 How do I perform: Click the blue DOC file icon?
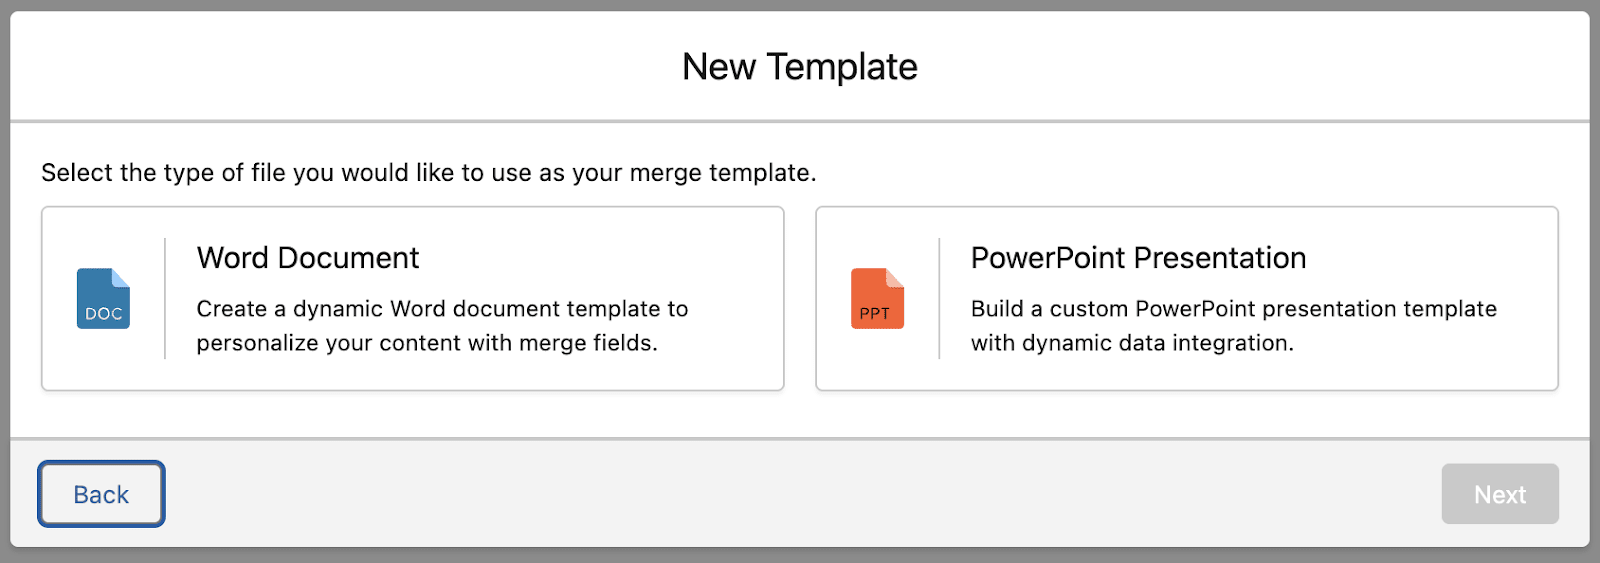(x=103, y=298)
